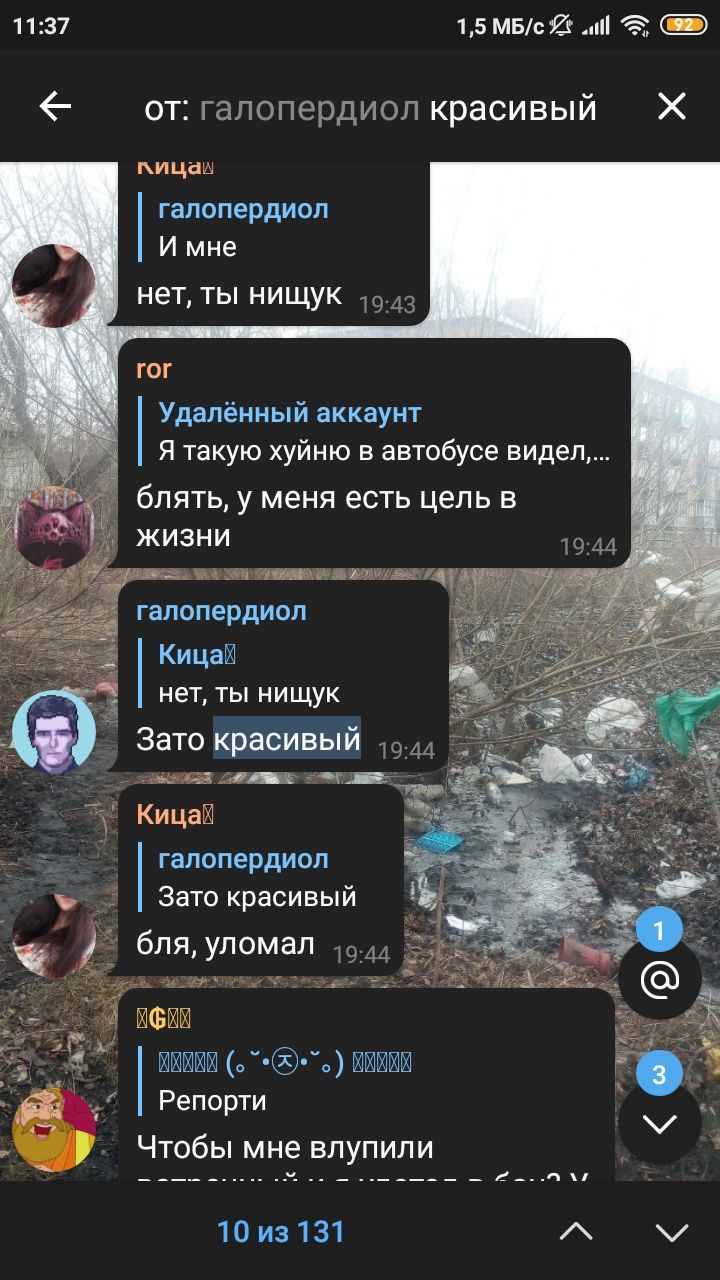Viewport: 720px width, 1280px height.
Task: Tap the bearded cartoon avatar
Action: [54, 1130]
